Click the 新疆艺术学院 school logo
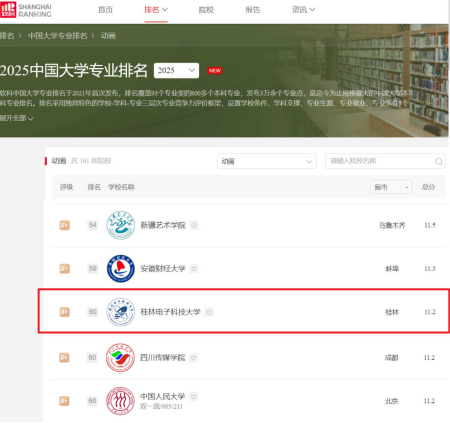Image resolution: width=450 pixels, height=423 pixels. (120, 225)
